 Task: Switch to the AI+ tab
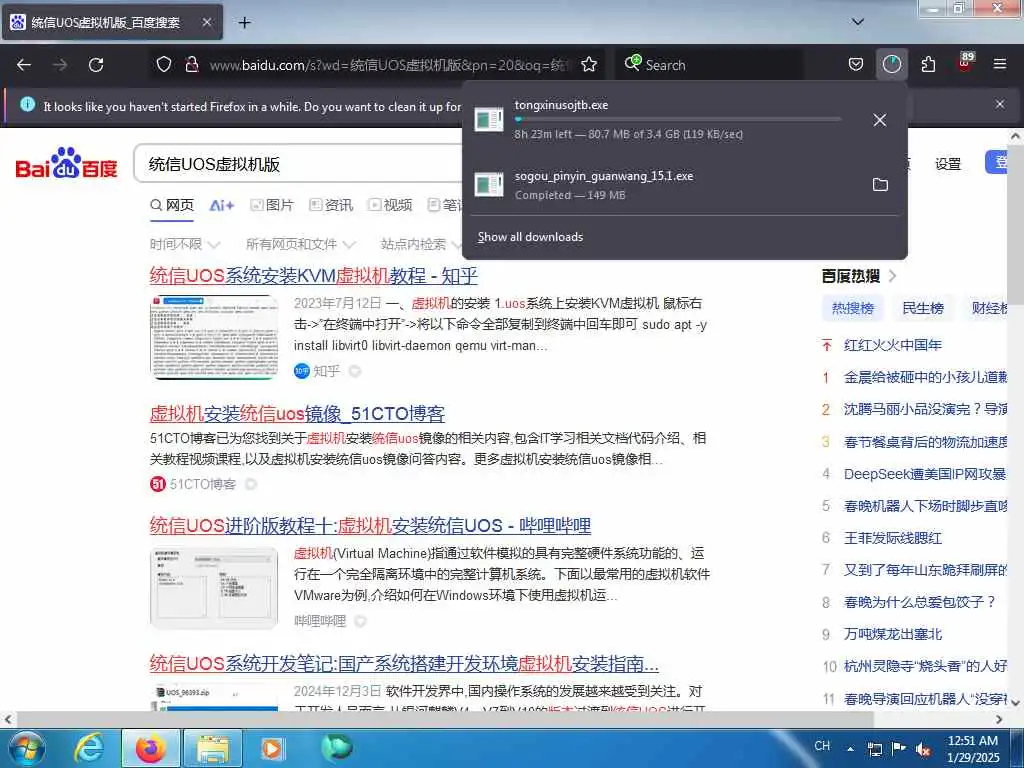[x=221, y=206]
